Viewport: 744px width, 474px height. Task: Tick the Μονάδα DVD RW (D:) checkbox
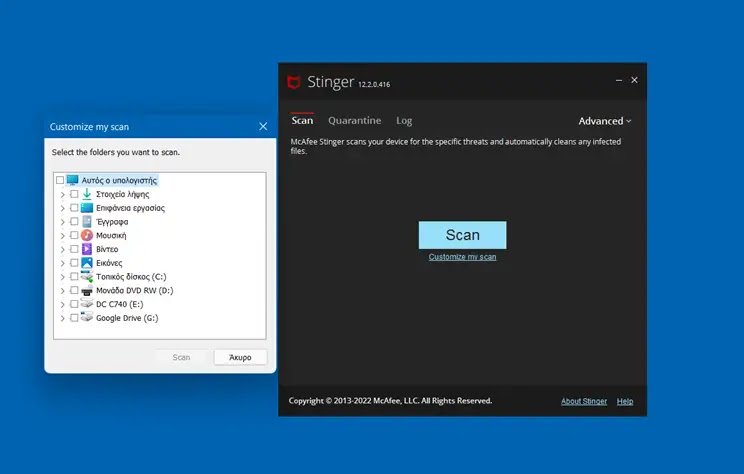pos(74,290)
